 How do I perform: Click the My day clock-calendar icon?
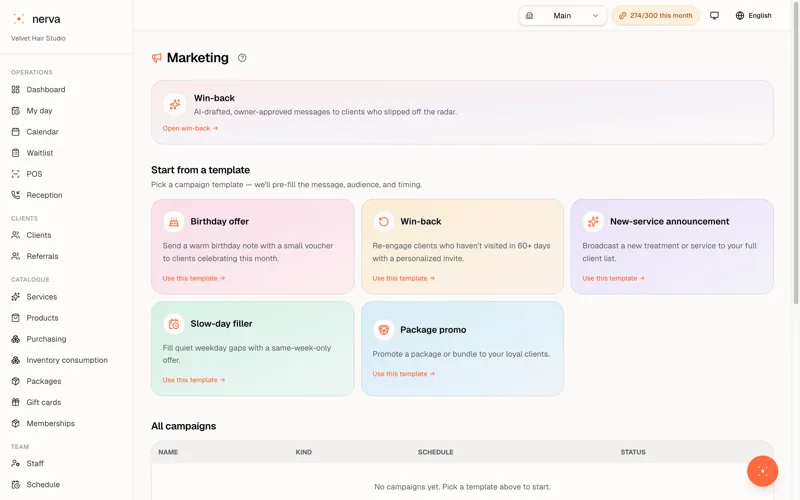[16, 111]
